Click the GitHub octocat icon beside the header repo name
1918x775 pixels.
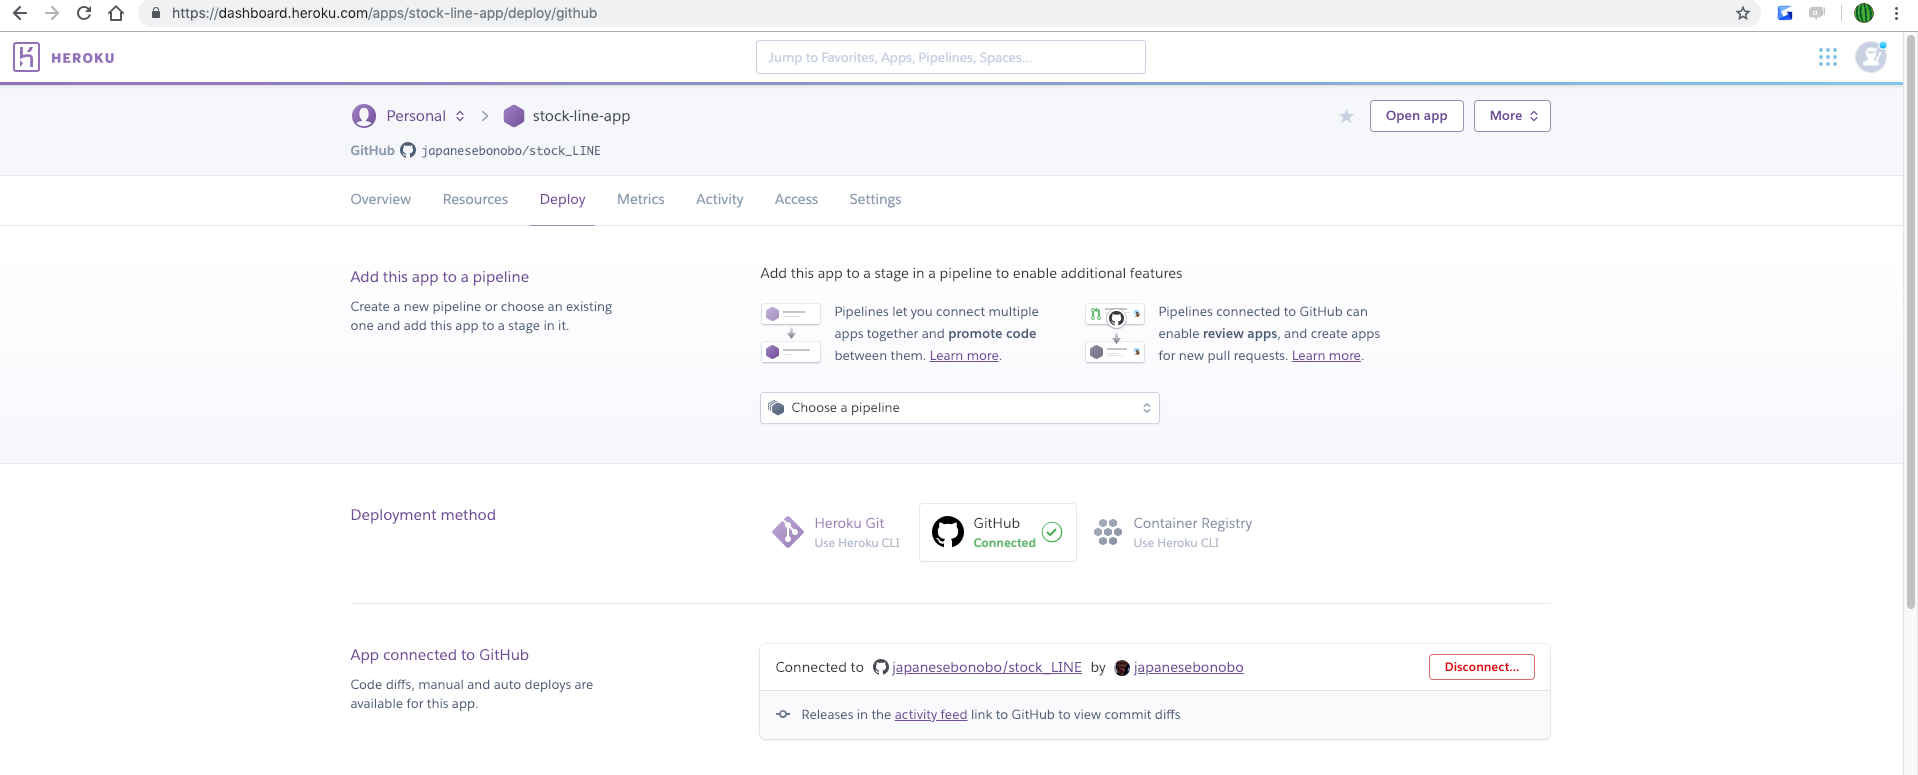coord(408,150)
